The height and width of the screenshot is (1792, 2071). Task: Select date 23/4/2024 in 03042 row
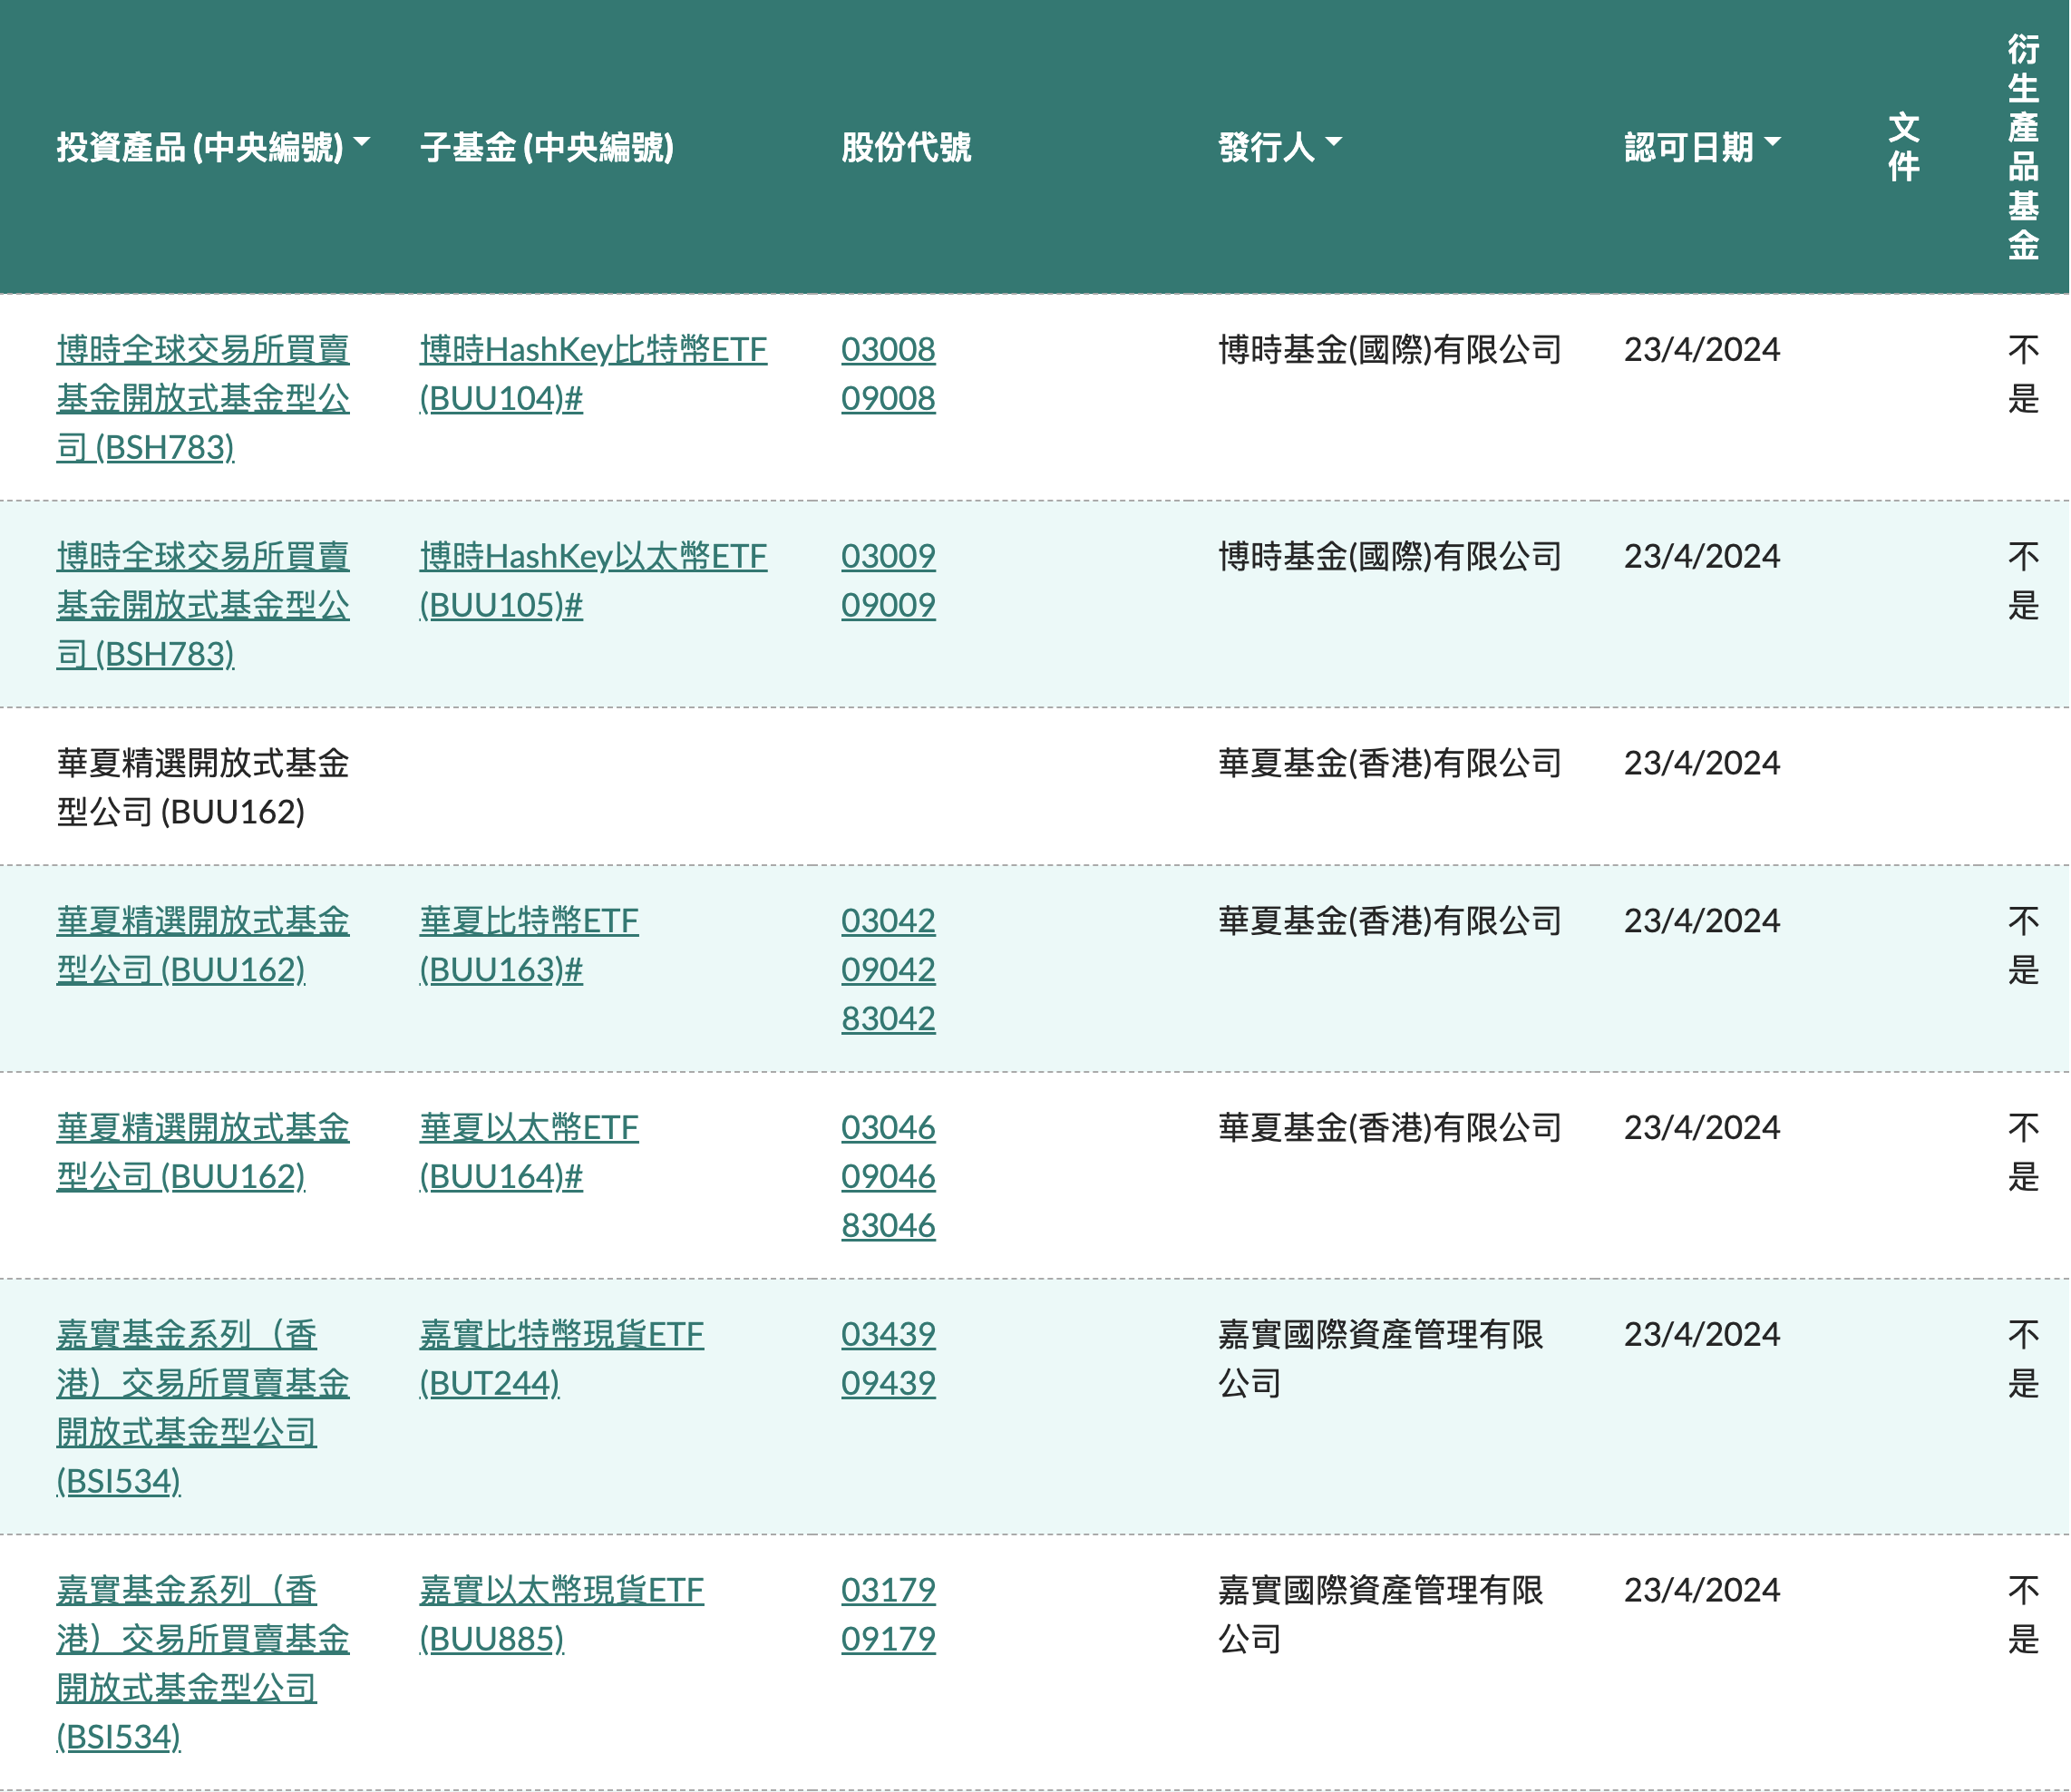1702,921
